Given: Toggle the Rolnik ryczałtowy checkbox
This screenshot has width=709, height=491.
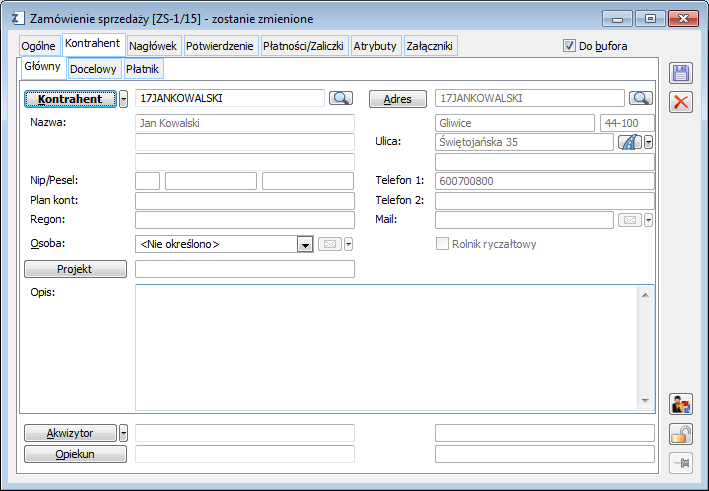Looking at the screenshot, I should (442, 244).
